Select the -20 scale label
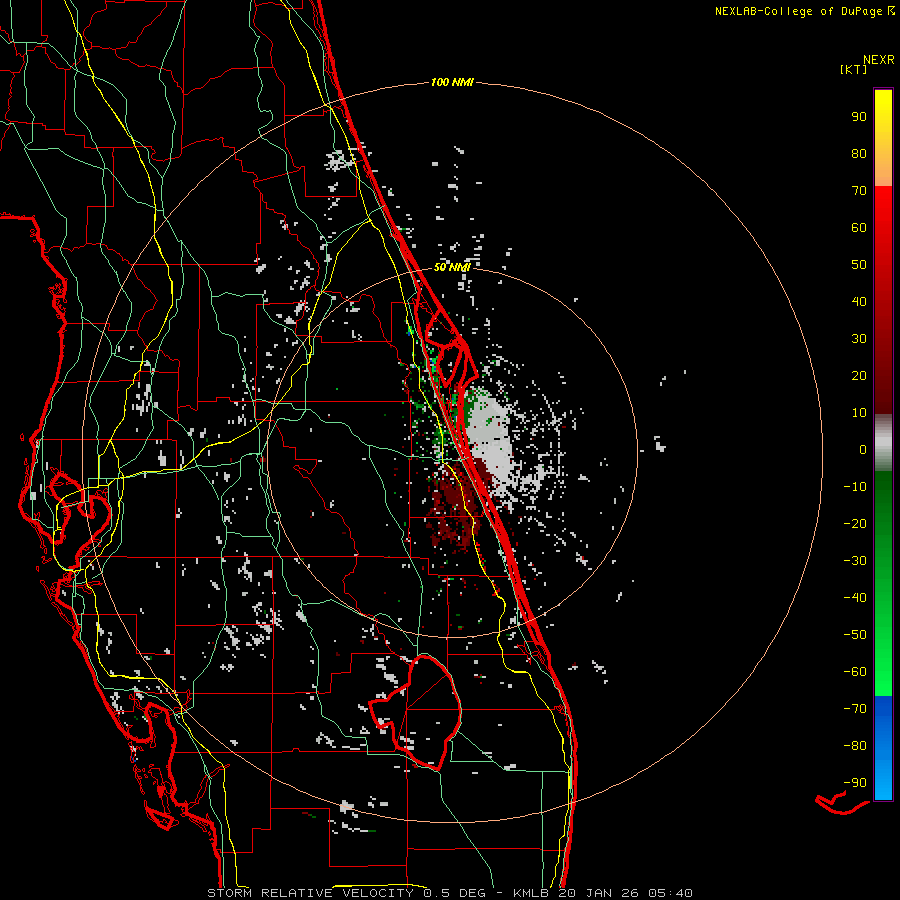 855,524
